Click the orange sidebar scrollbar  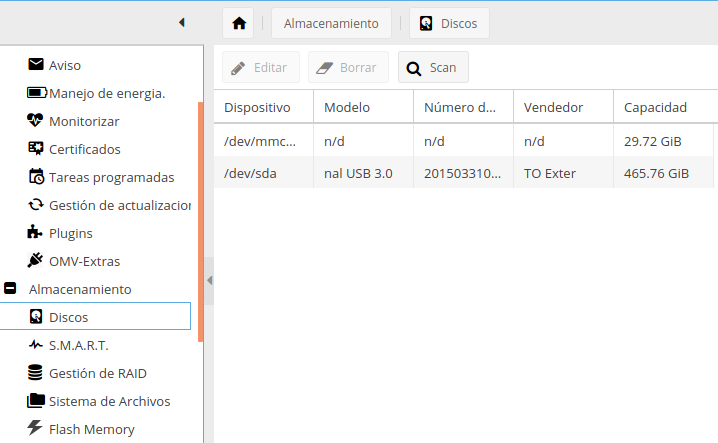pyautogui.click(x=201, y=220)
